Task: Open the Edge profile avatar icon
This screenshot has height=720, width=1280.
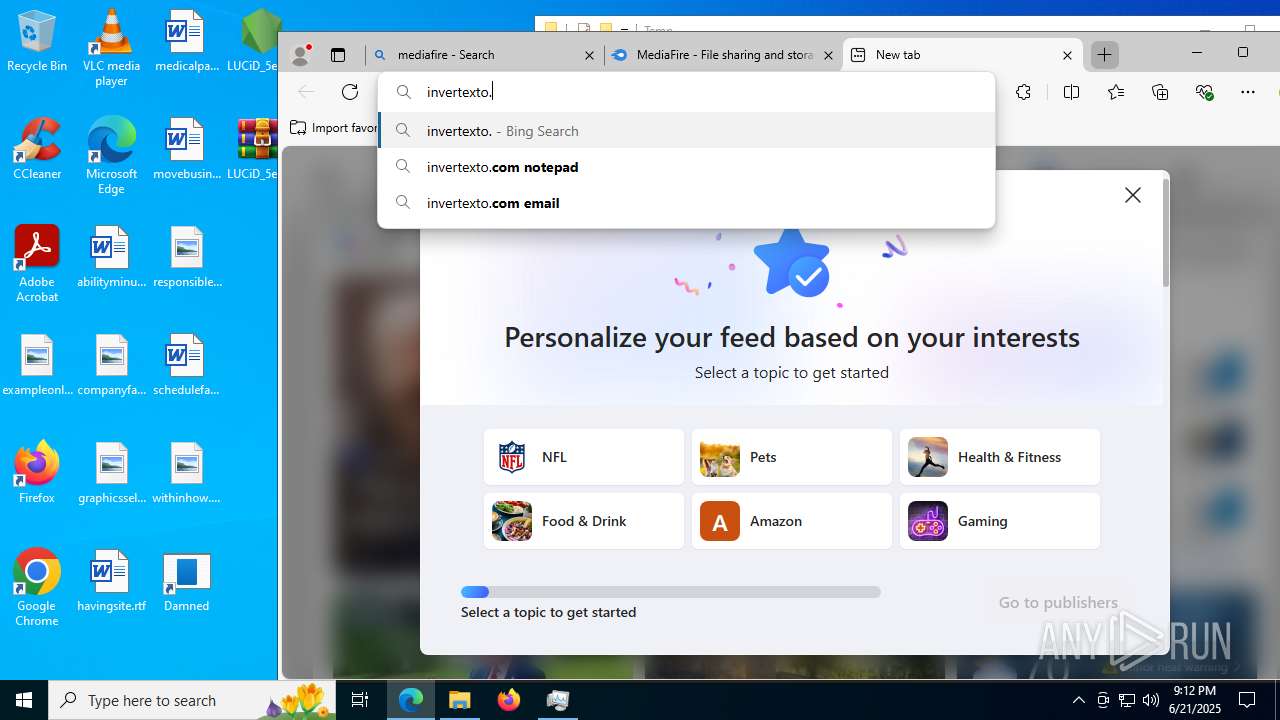Action: (300, 55)
